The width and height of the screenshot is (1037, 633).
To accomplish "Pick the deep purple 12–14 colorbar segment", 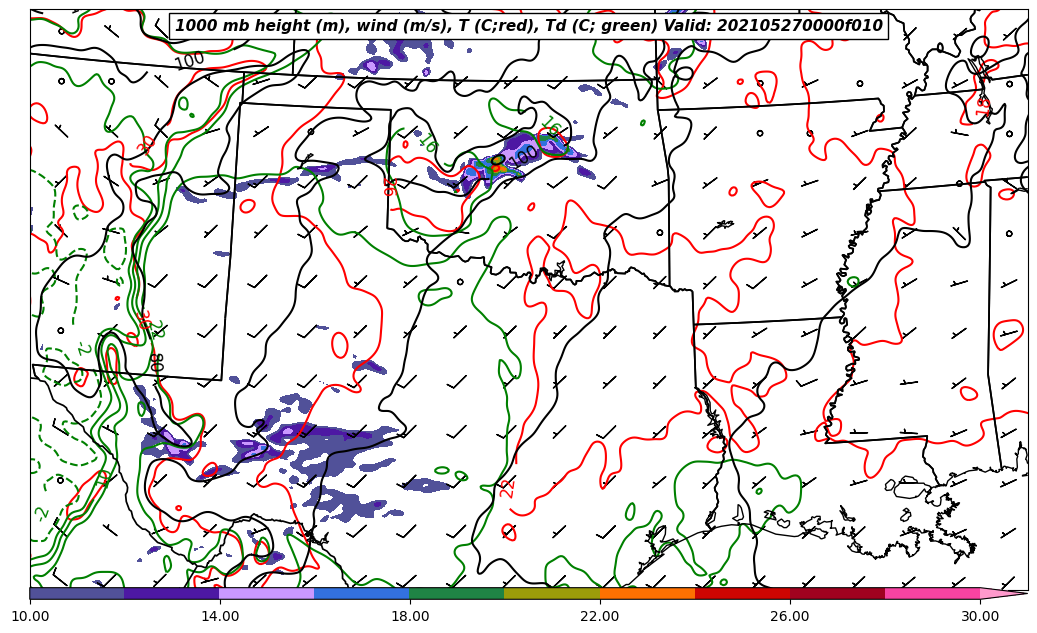I will [x=172, y=593].
